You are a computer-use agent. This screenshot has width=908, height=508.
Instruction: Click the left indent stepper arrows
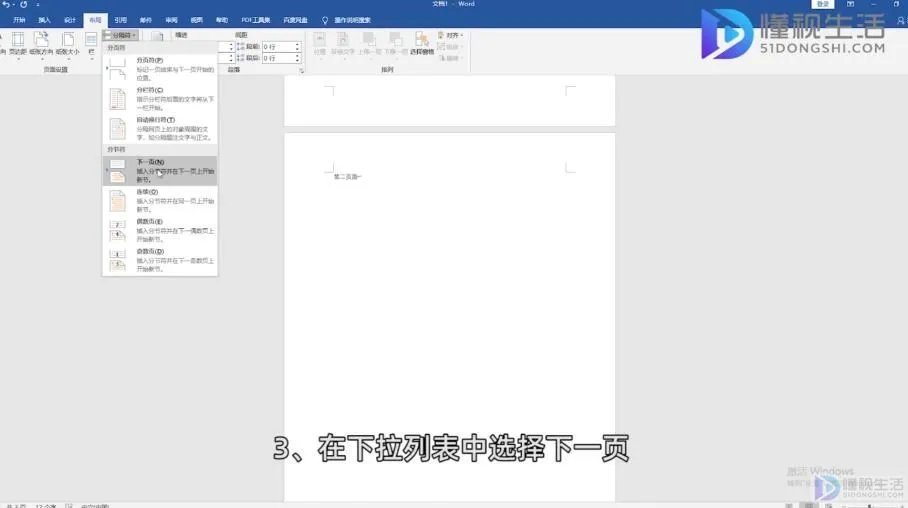coord(230,47)
